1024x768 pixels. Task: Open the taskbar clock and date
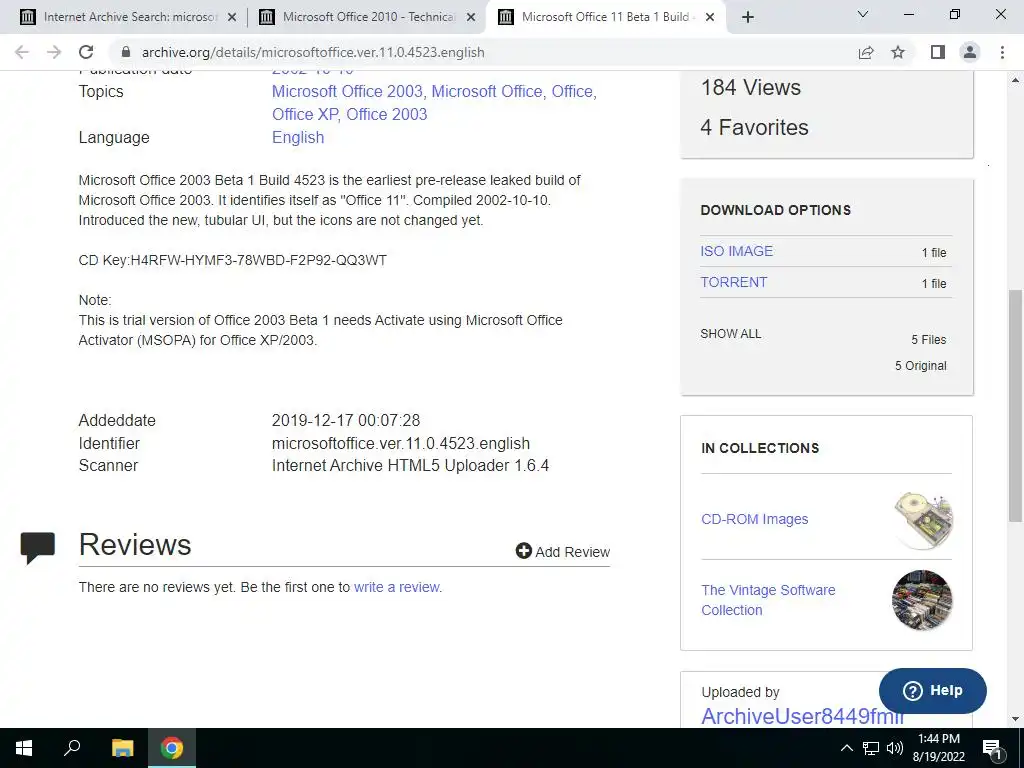938,748
